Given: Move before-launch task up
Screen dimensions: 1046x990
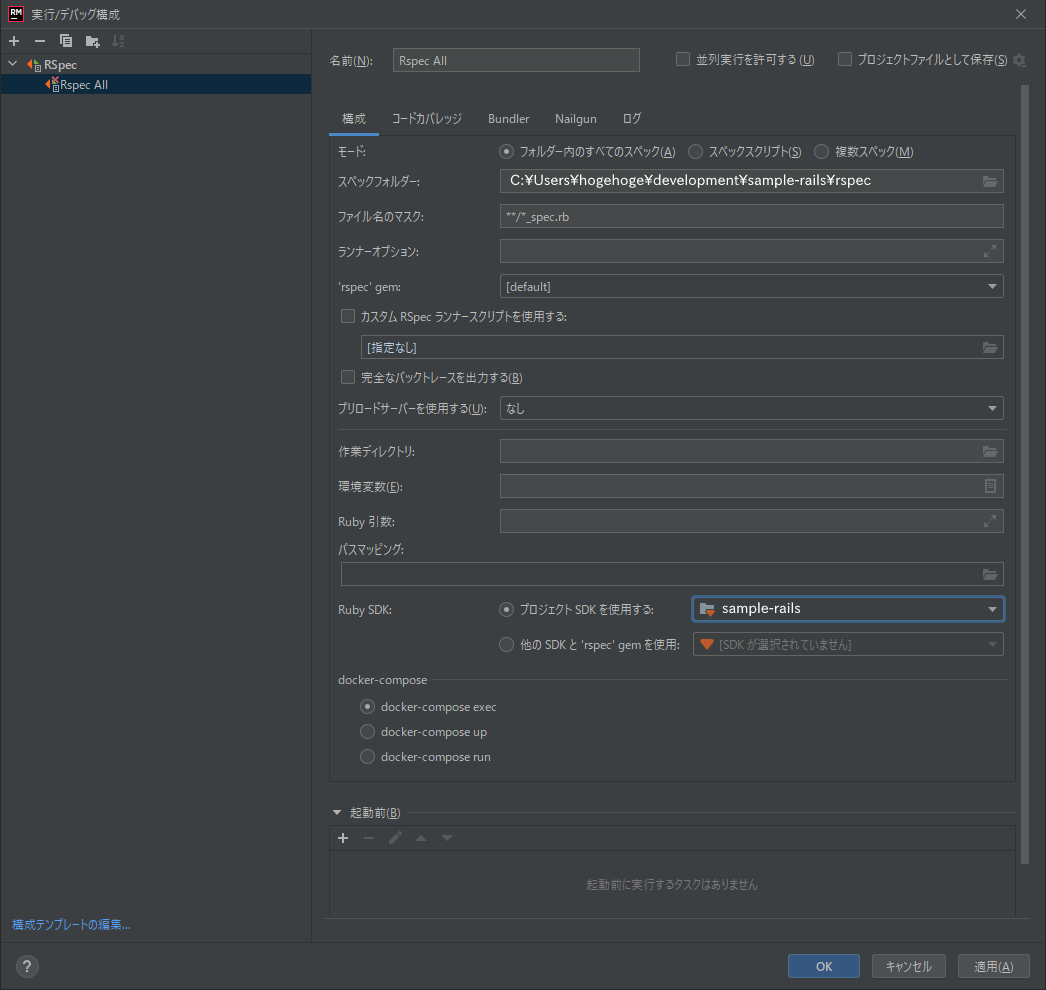Looking at the screenshot, I should 421,838.
